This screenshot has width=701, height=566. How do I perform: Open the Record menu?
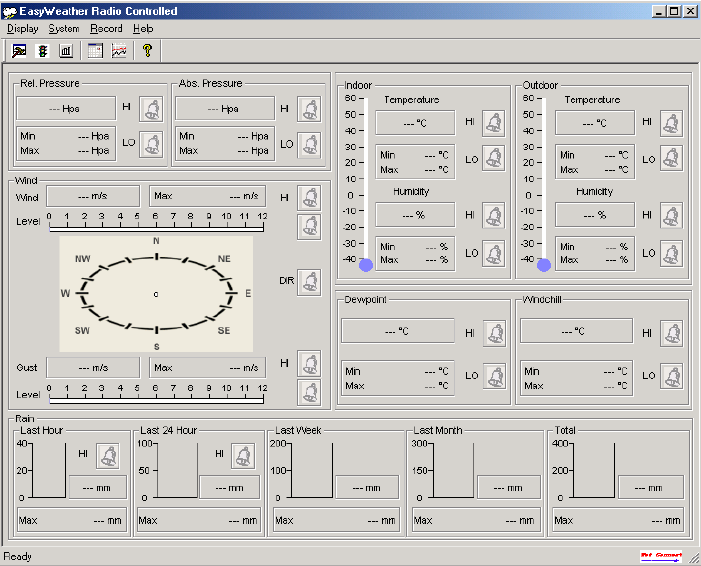click(x=106, y=29)
